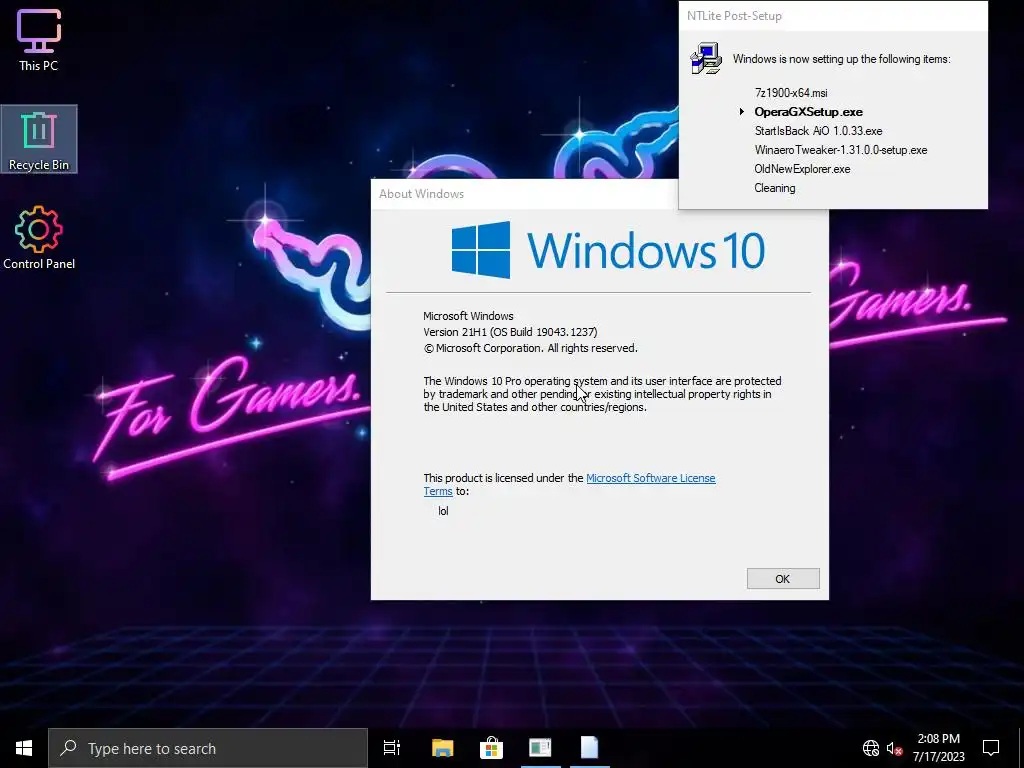
Task: Open File Explorer from the taskbar
Action: pos(442,748)
